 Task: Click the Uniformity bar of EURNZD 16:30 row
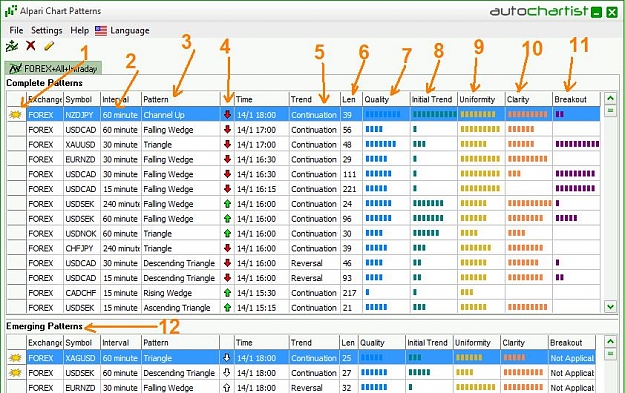[480, 159]
